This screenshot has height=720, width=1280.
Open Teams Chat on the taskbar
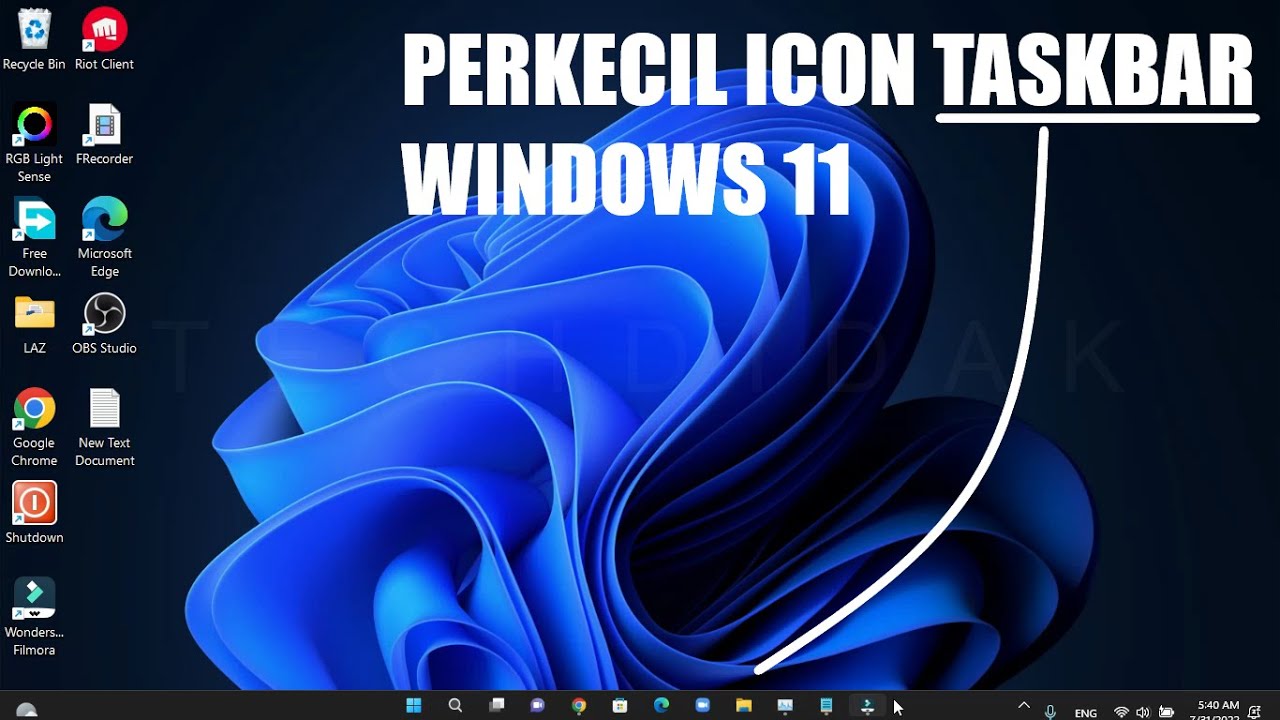click(x=537, y=706)
